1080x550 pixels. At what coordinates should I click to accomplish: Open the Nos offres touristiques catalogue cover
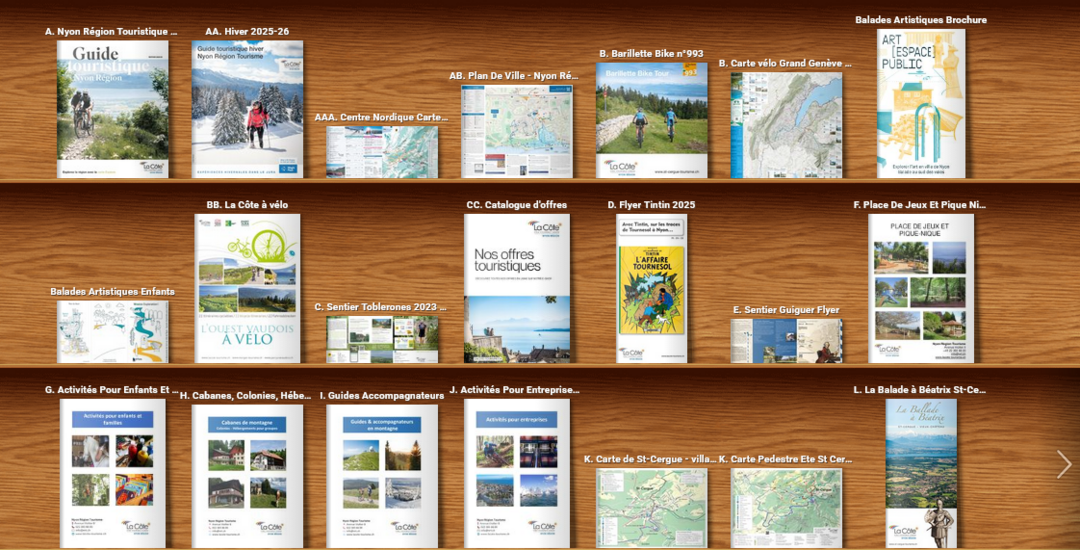pos(517,288)
